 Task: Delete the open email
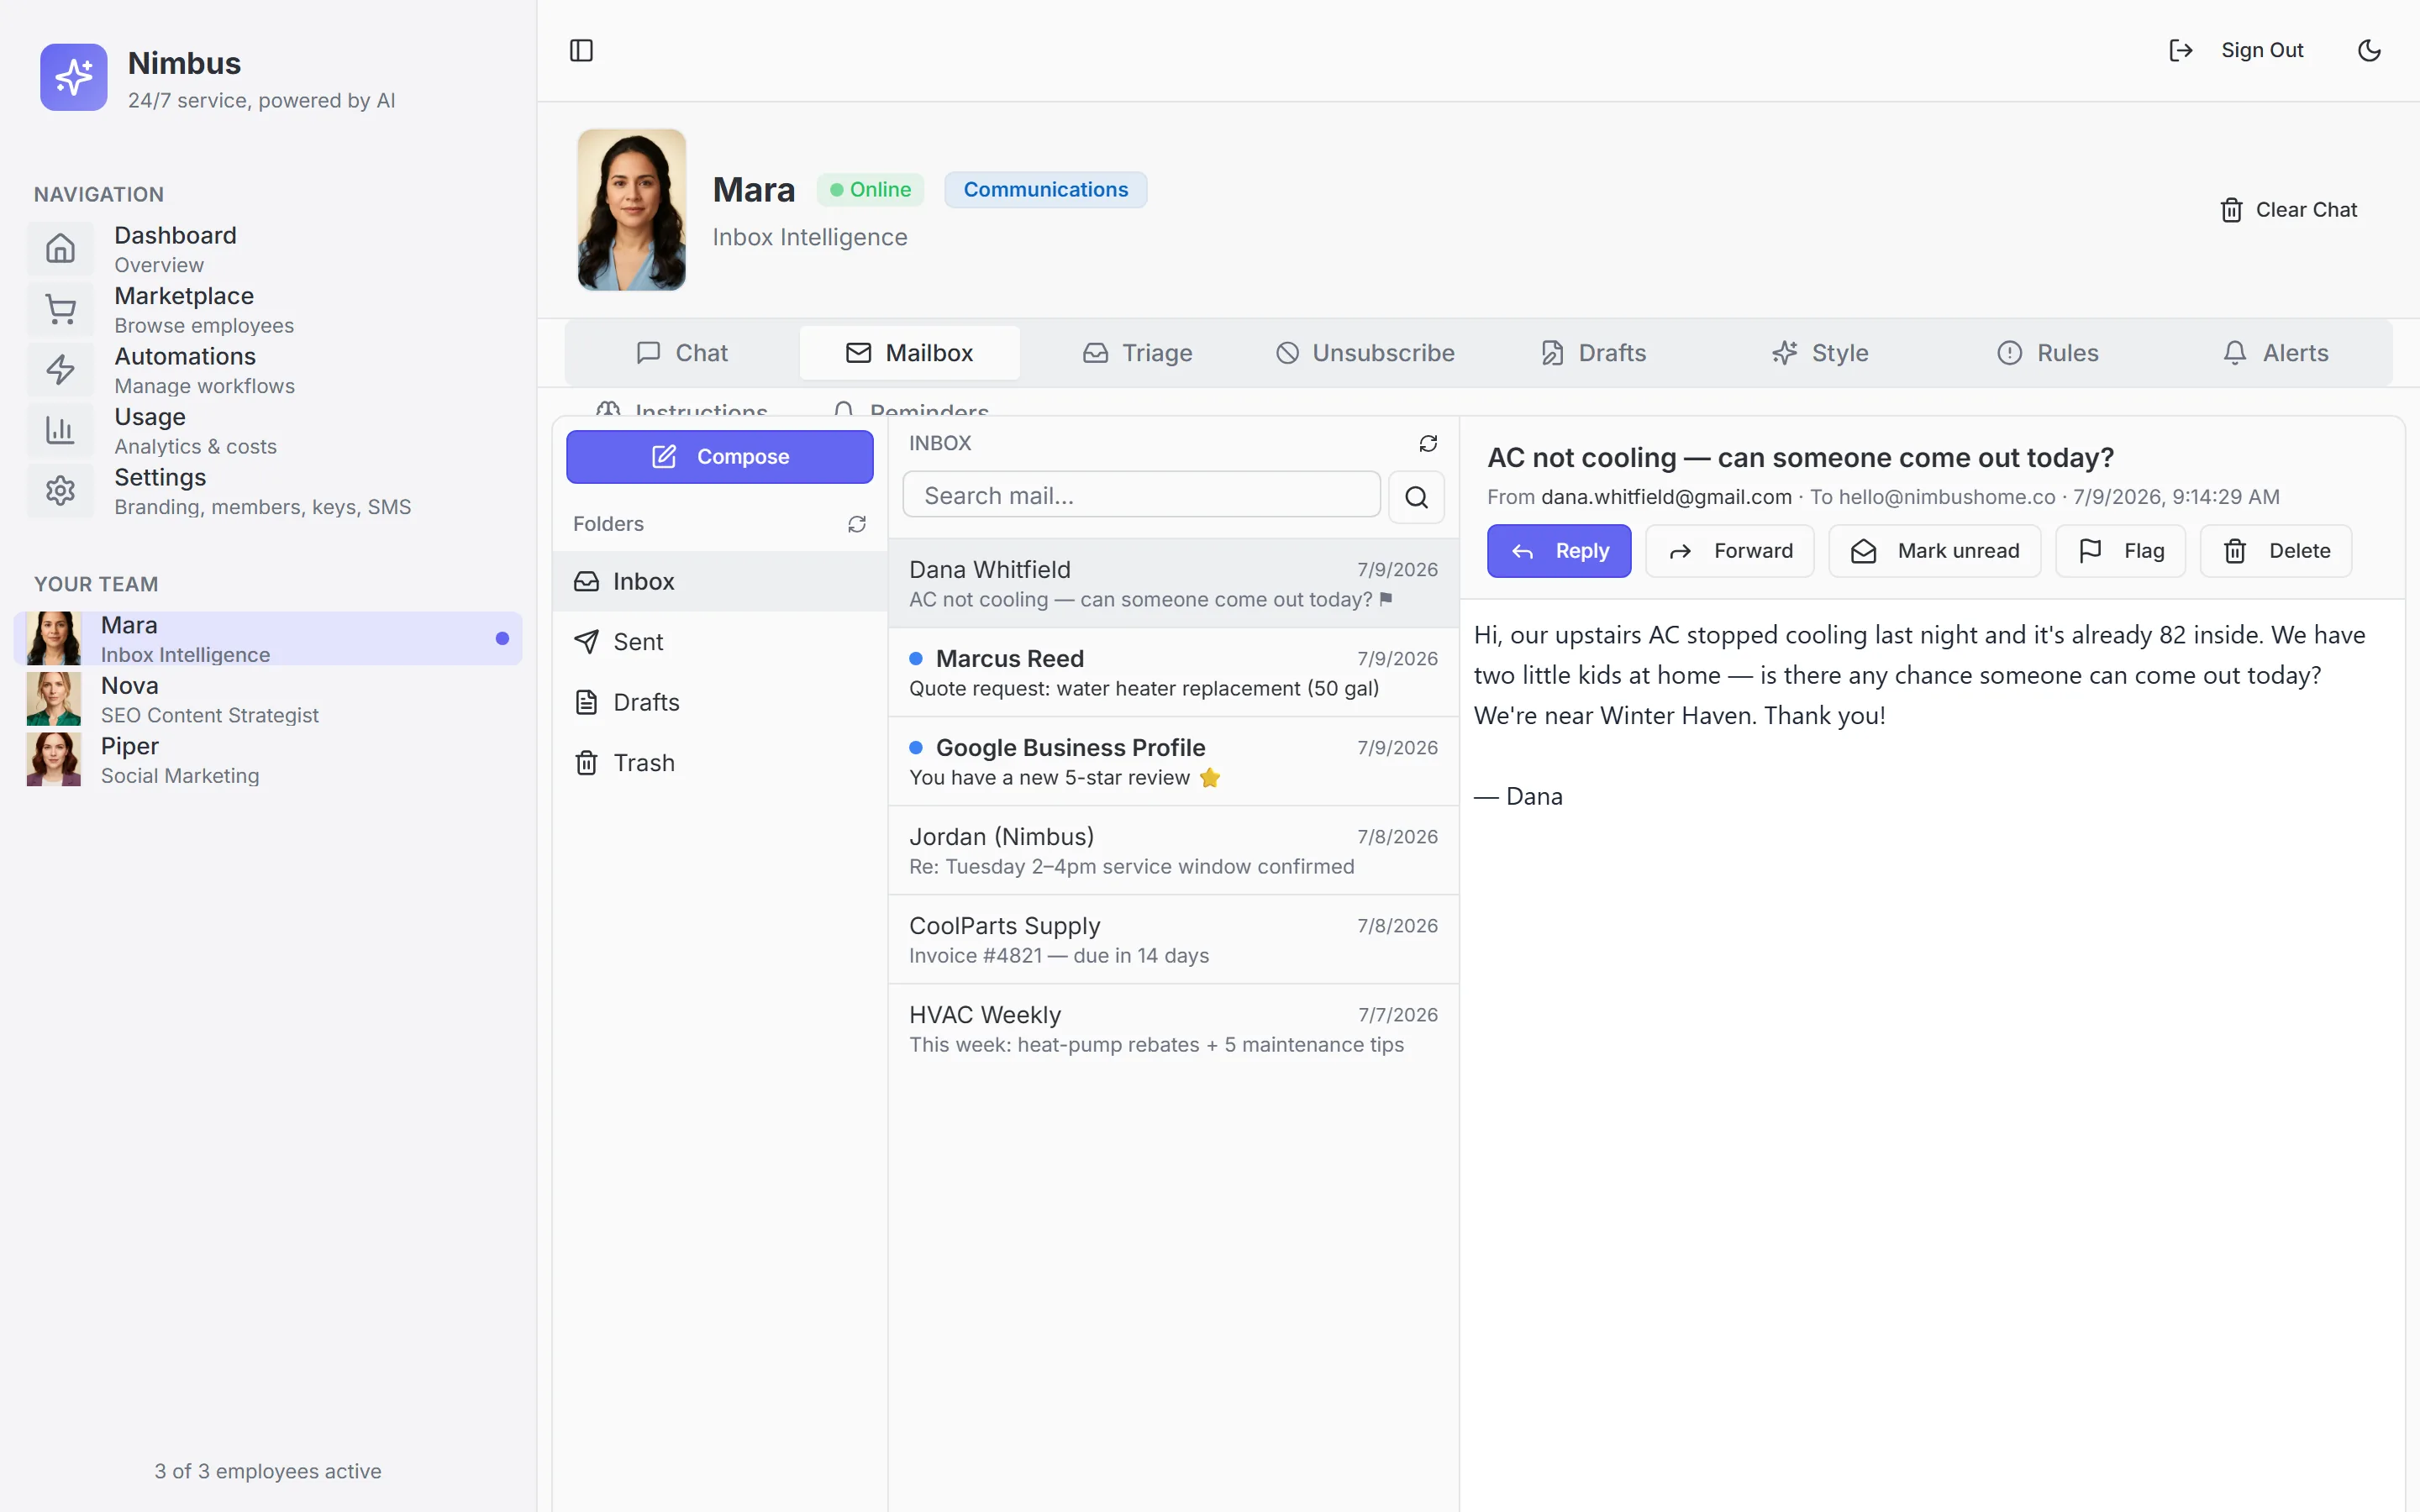(2276, 551)
